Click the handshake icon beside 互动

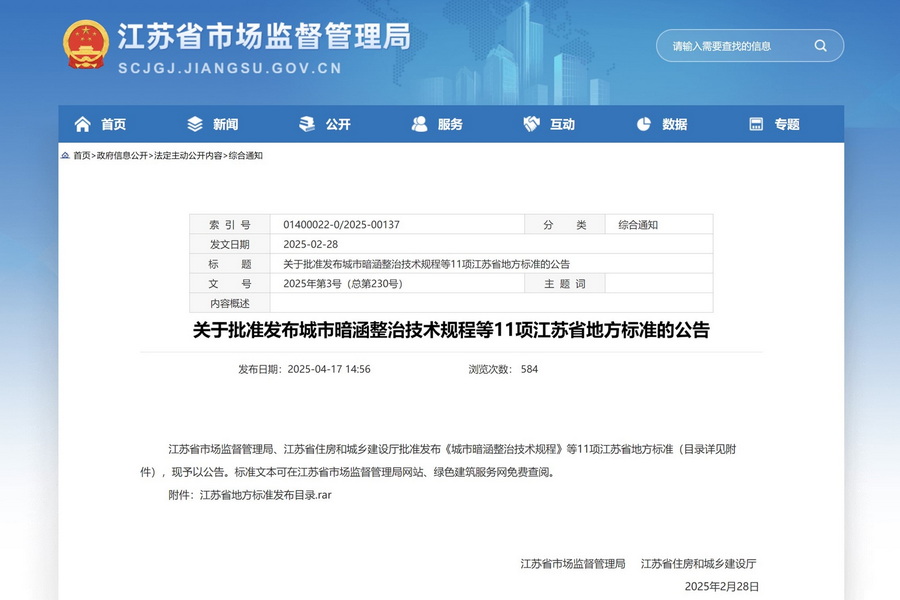point(532,124)
